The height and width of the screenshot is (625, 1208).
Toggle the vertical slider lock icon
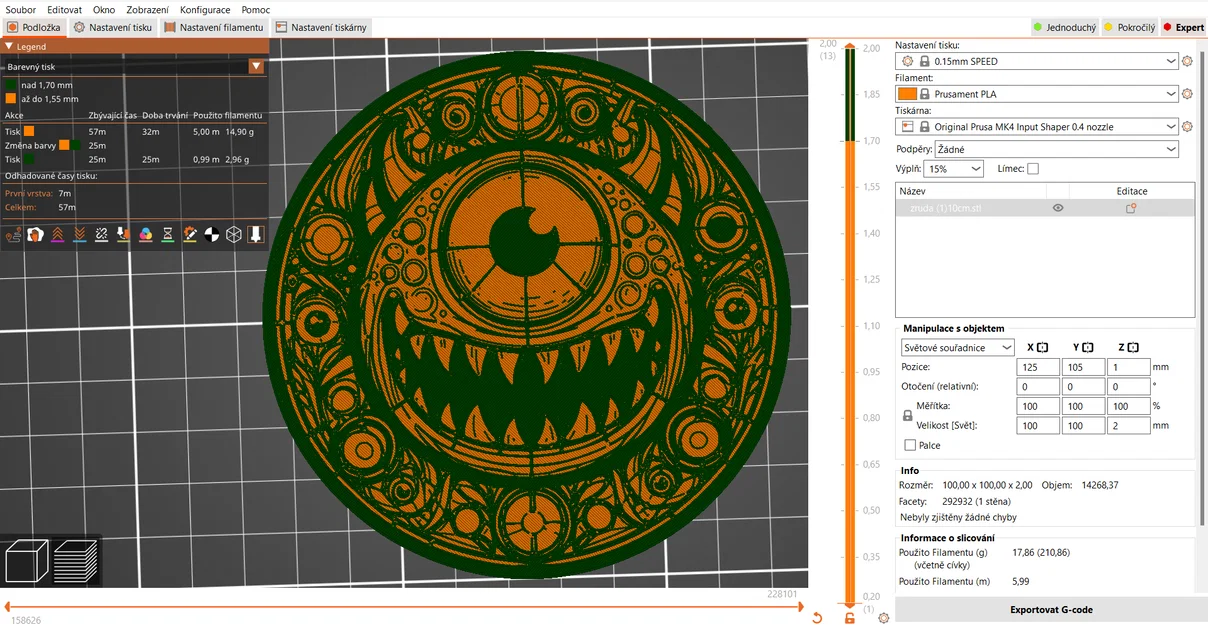tap(850, 617)
